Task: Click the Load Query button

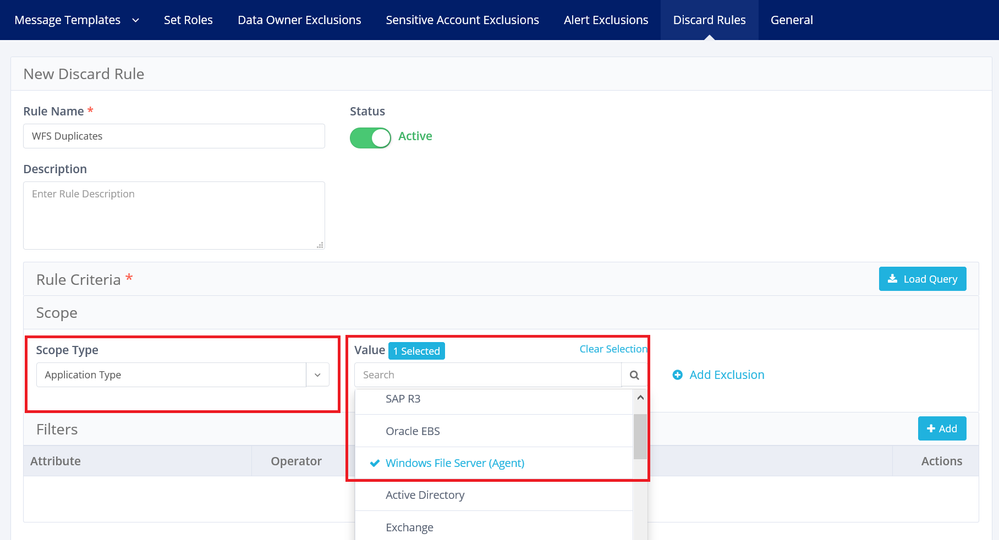Action: [x=922, y=279]
